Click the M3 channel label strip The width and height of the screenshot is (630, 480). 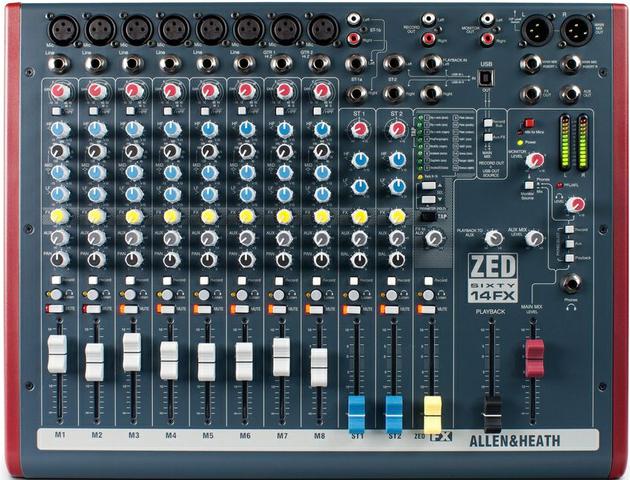(133, 436)
